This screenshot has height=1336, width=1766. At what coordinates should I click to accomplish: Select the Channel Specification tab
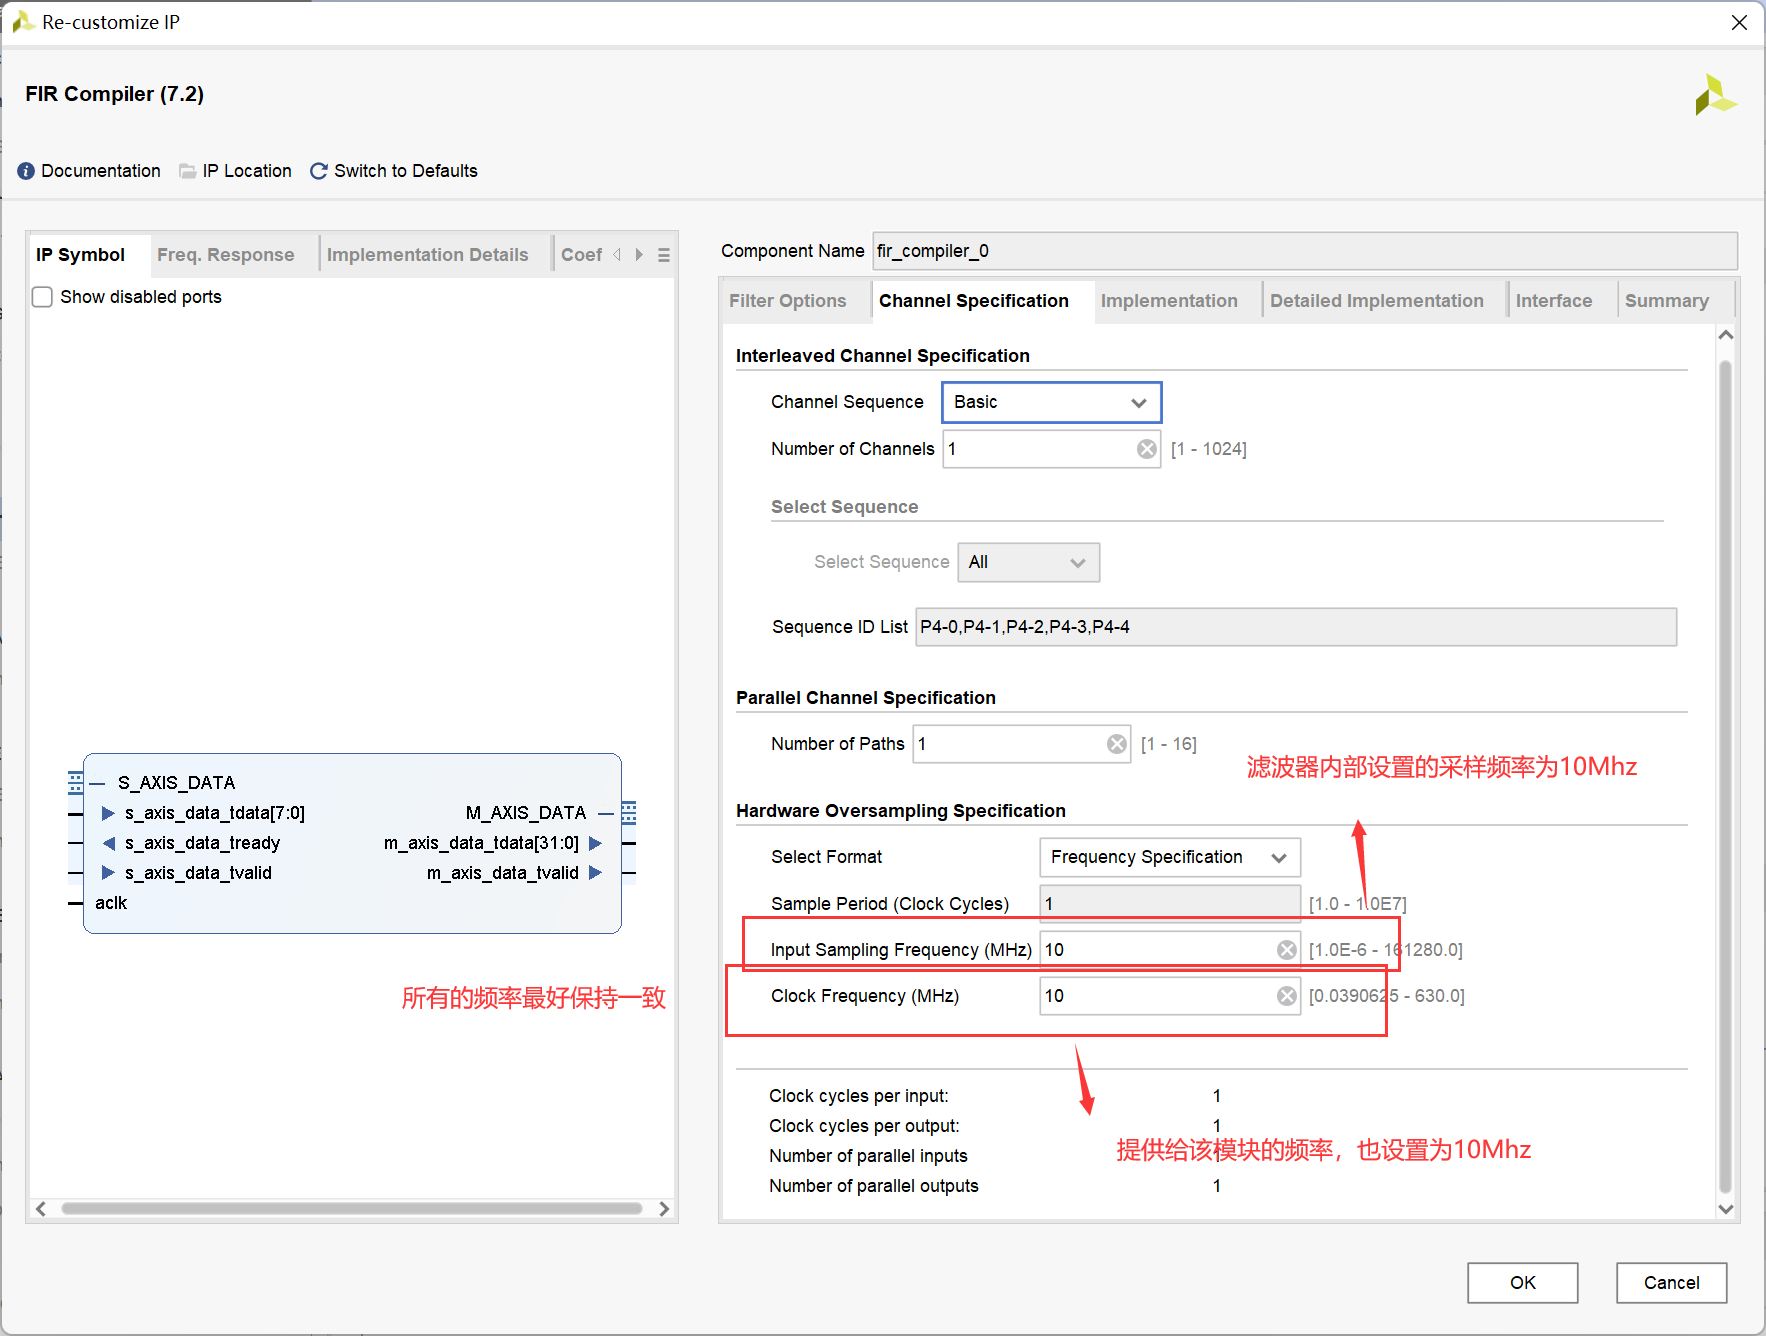pyautogui.click(x=974, y=301)
